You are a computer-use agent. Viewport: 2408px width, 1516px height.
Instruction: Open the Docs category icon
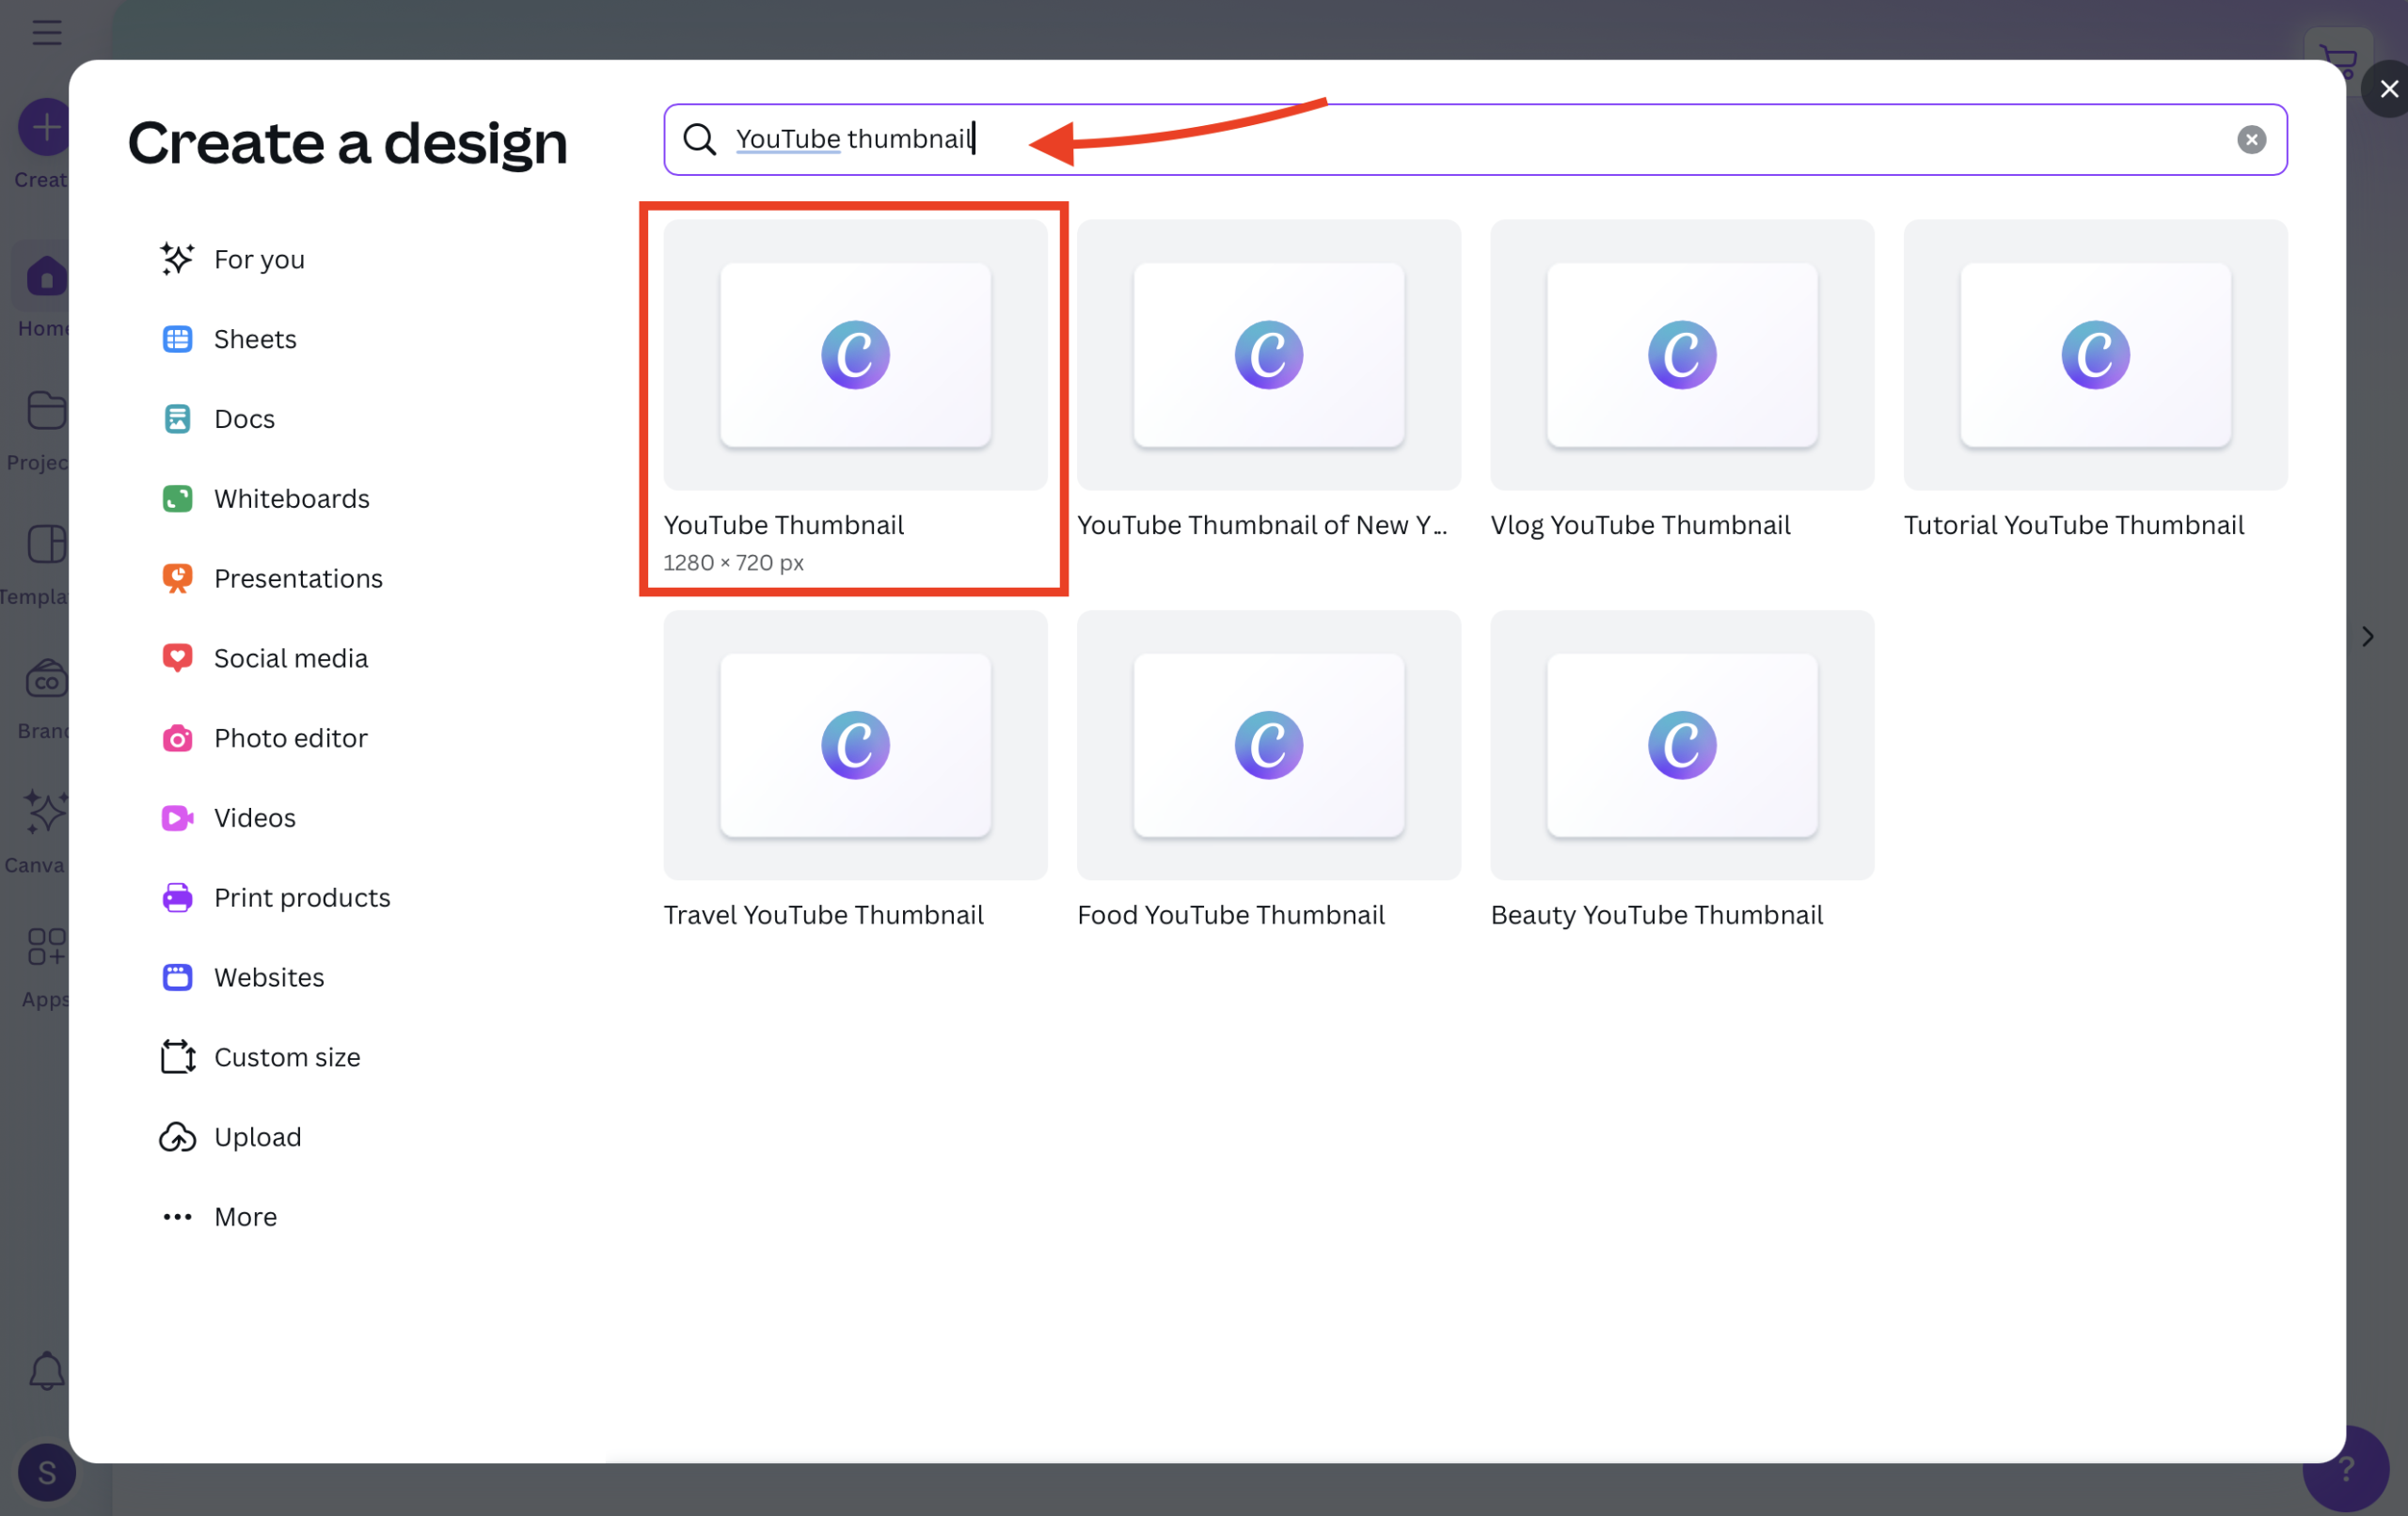(177, 419)
